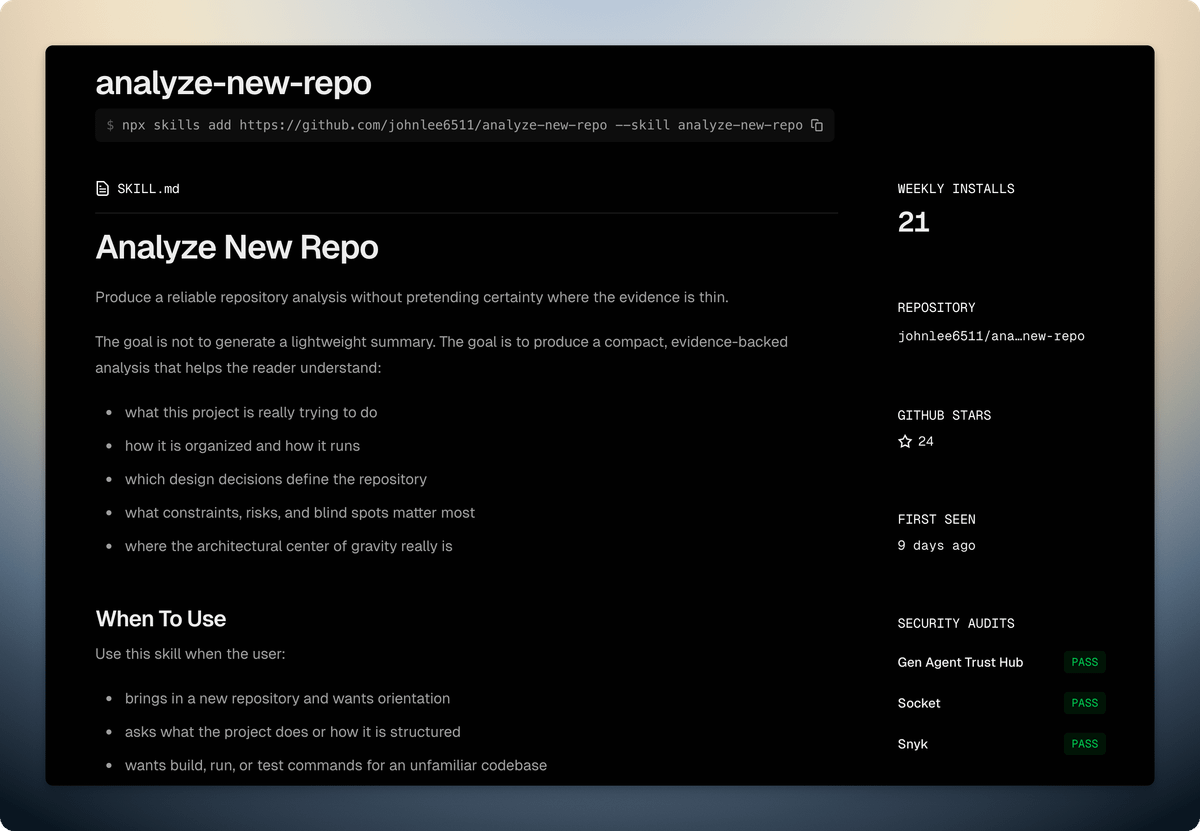Click the dollar prompt symbol in command box
The image size is (1200, 831).
click(x=110, y=125)
